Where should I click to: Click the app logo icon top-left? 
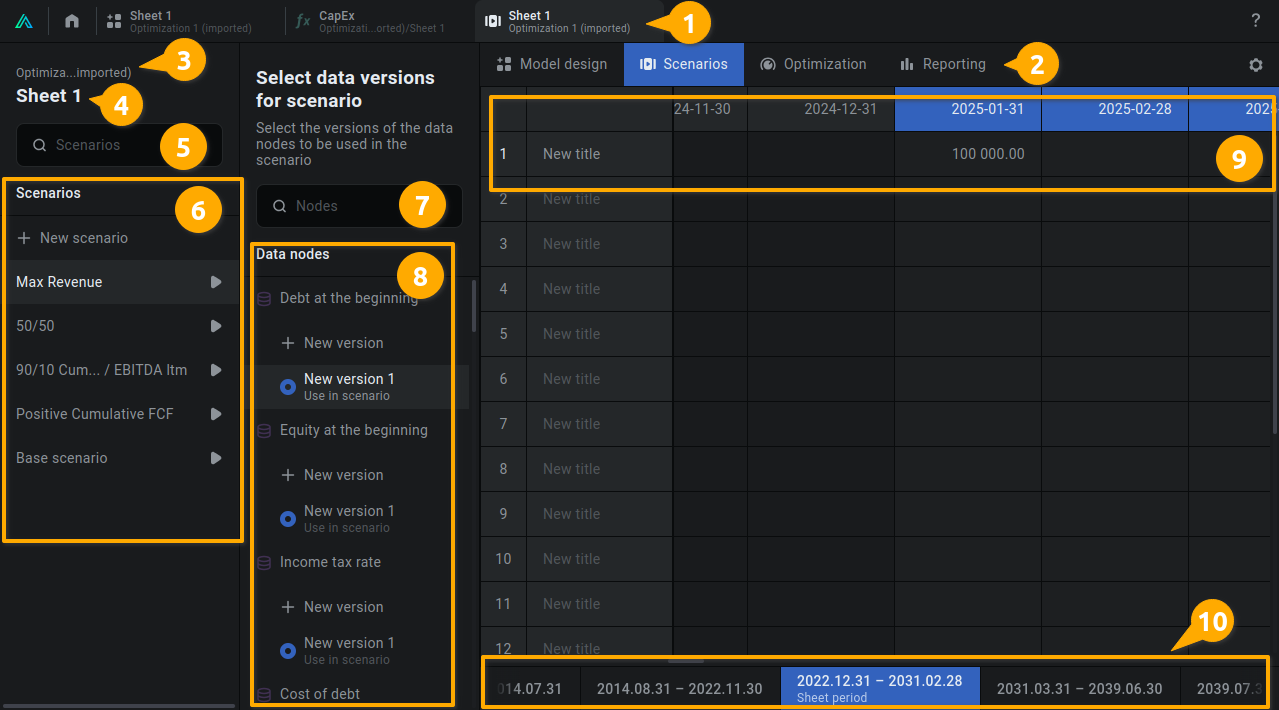click(x=23, y=19)
